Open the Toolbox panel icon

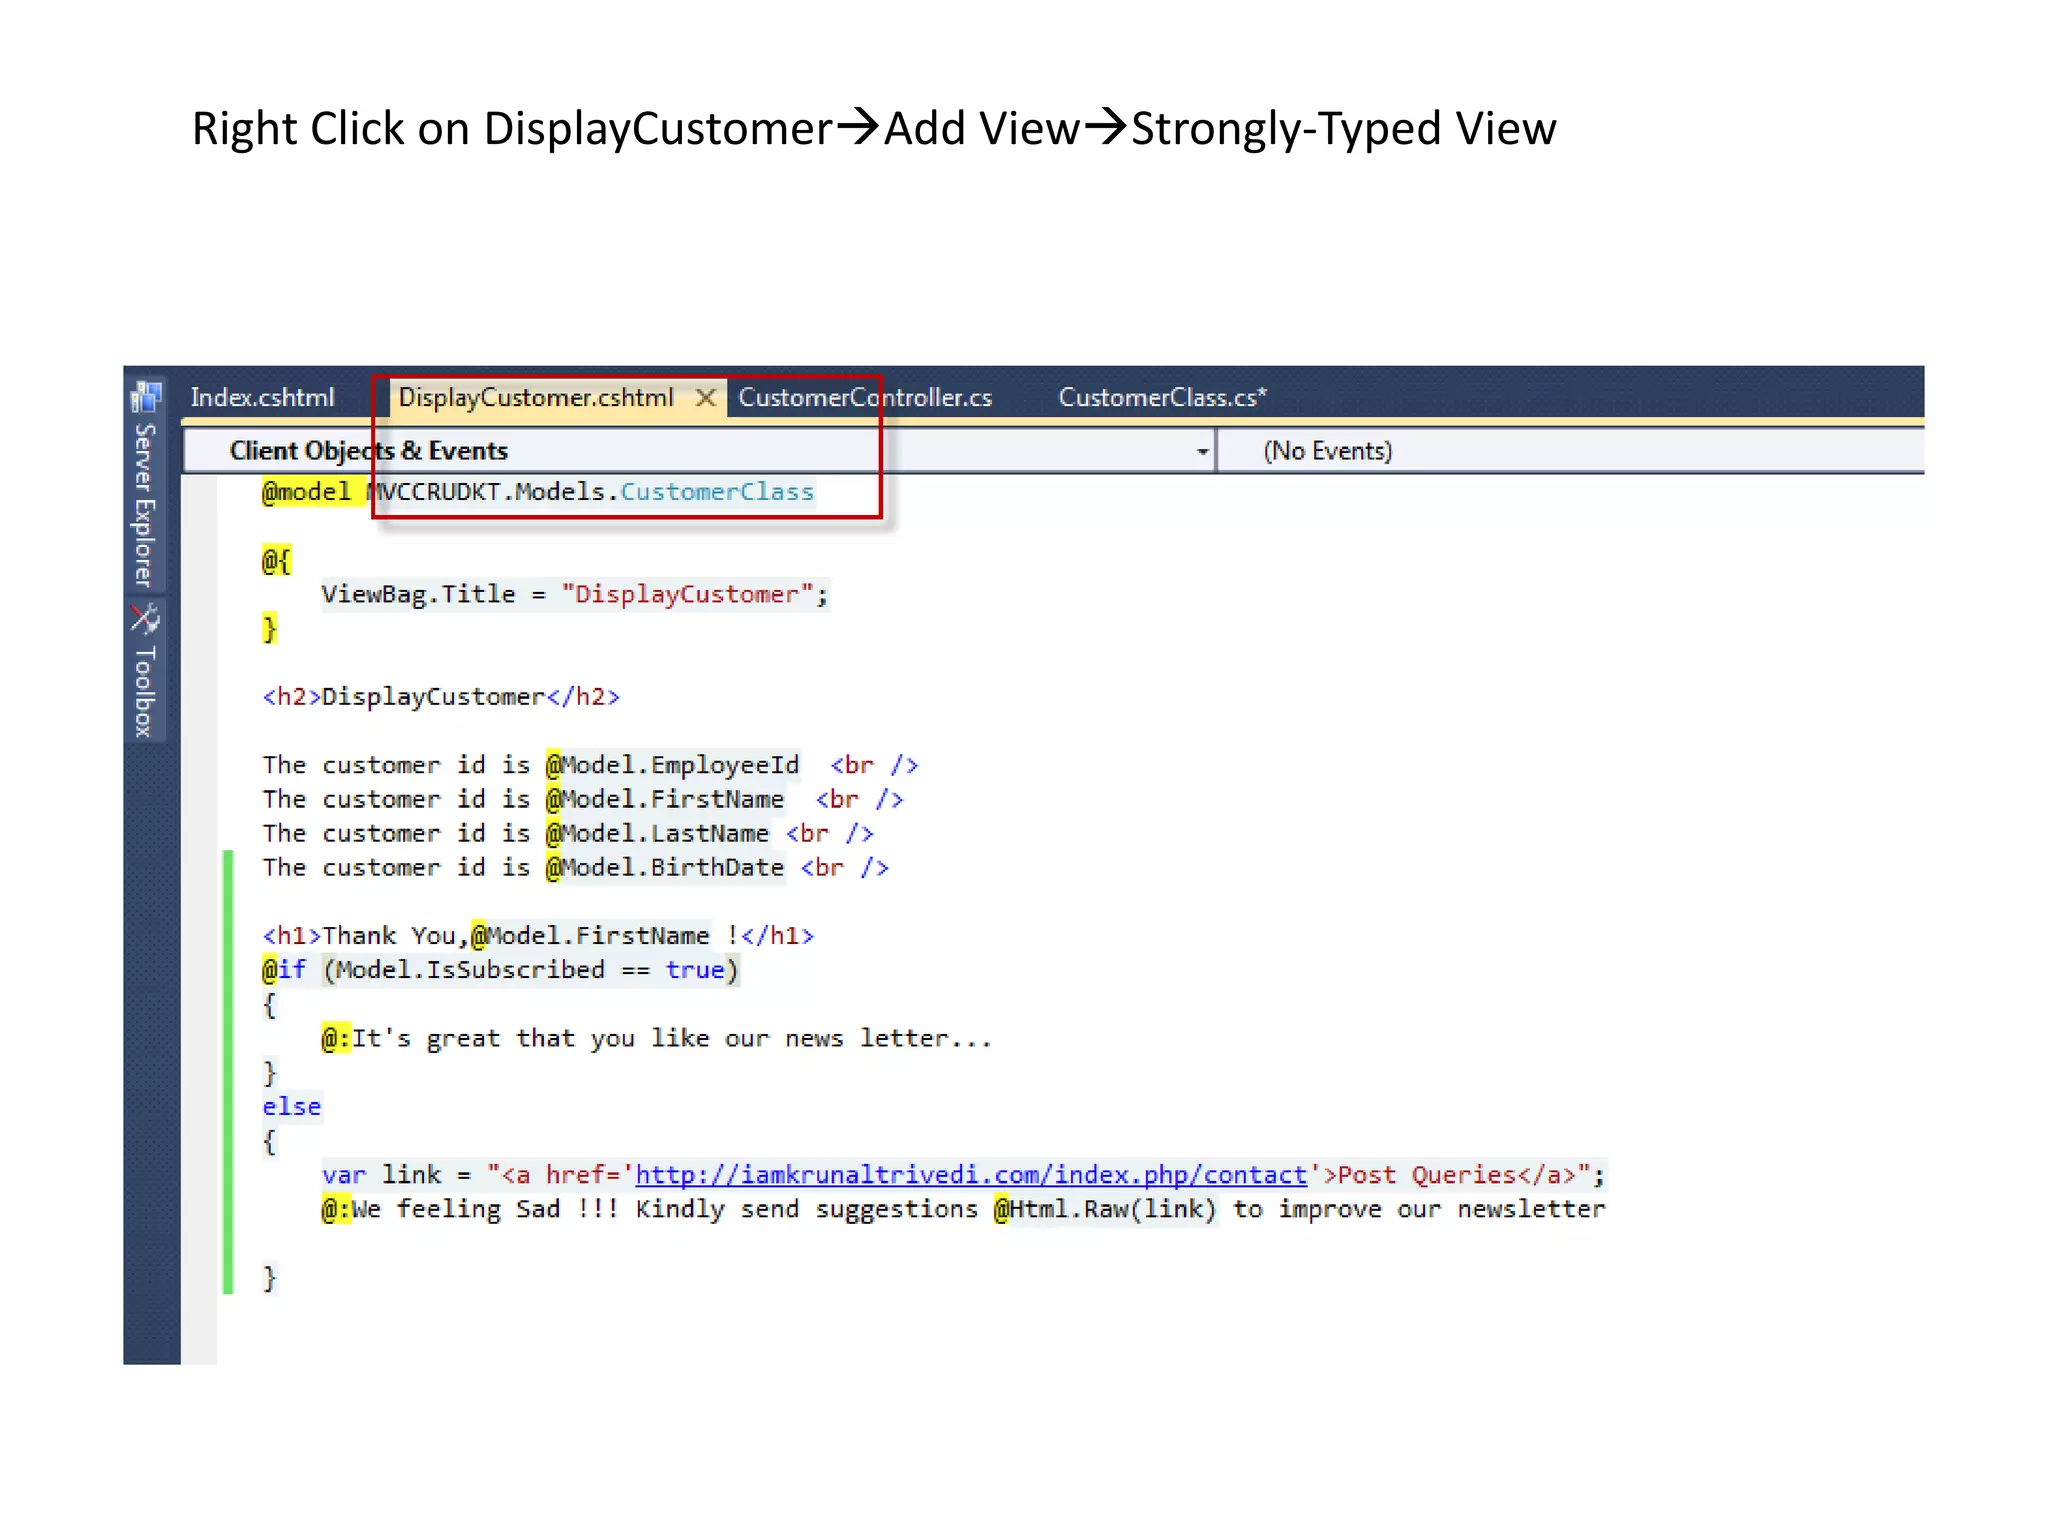tap(145, 619)
